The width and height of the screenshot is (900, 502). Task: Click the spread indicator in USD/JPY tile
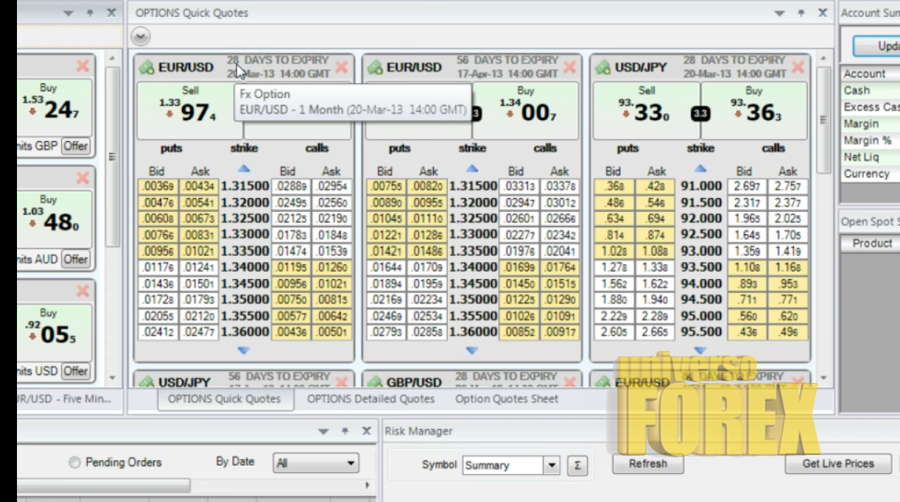pyautogui.click(x=700, y=113)
